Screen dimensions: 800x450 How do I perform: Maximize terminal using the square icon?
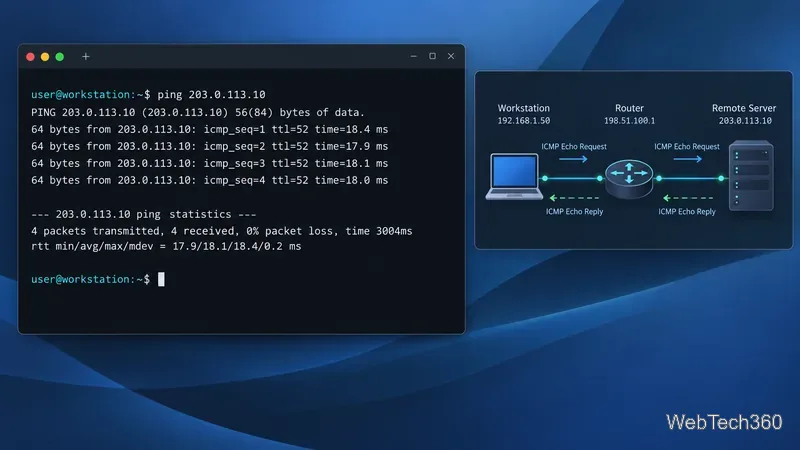pos(432,56)
